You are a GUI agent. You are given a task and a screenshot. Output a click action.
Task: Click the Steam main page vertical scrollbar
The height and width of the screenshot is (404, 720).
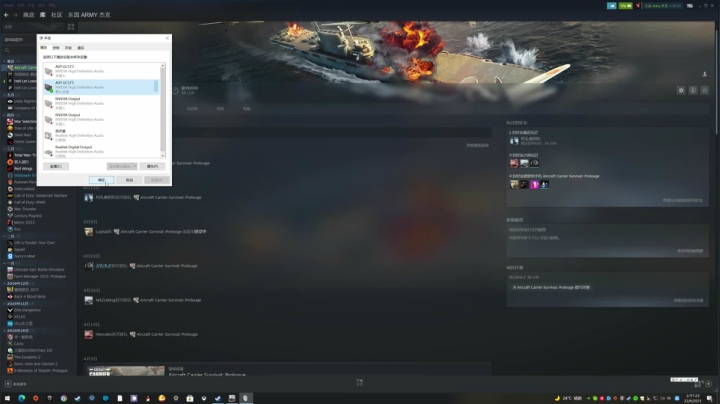coord(717,83)
